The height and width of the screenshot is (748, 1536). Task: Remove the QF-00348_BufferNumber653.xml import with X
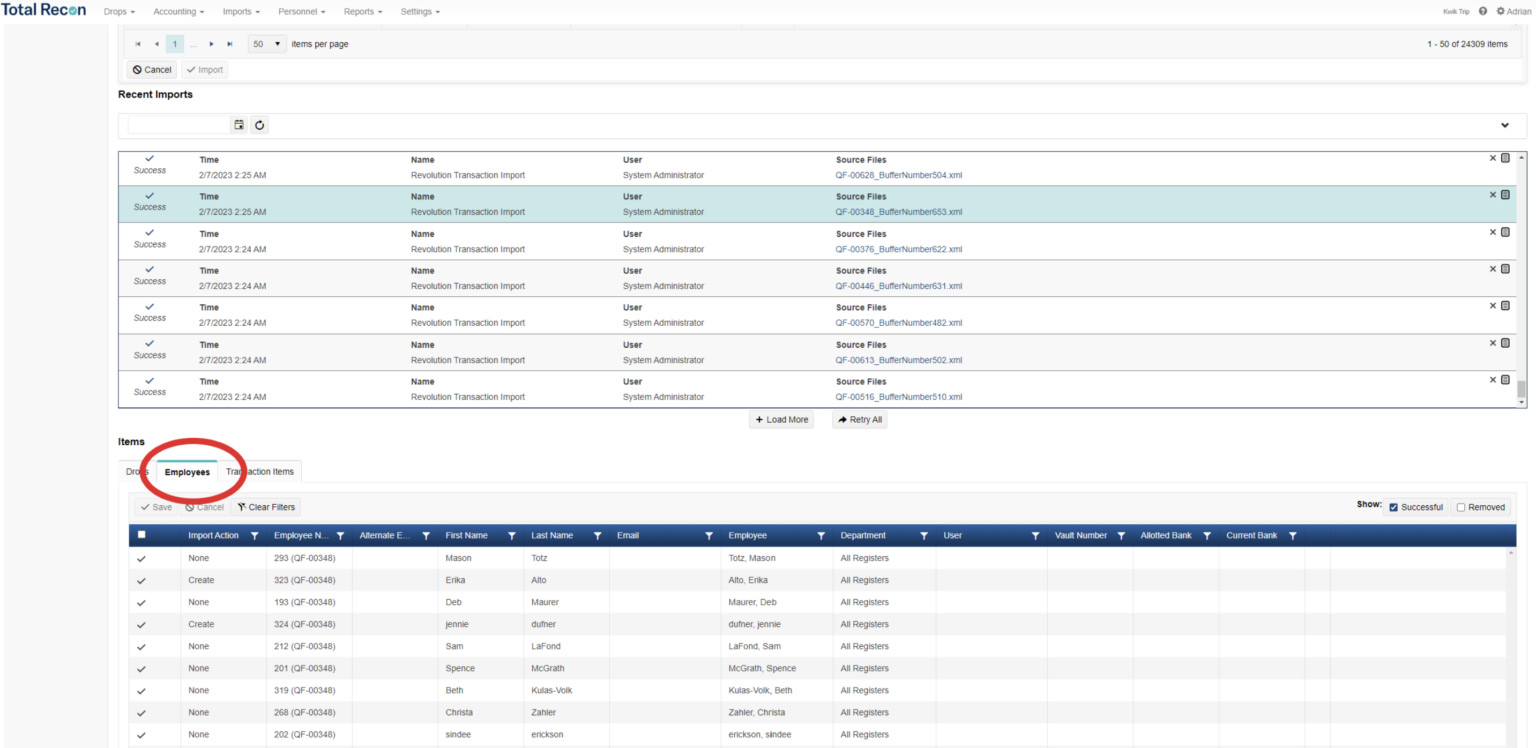click(x=1493, y=195)
